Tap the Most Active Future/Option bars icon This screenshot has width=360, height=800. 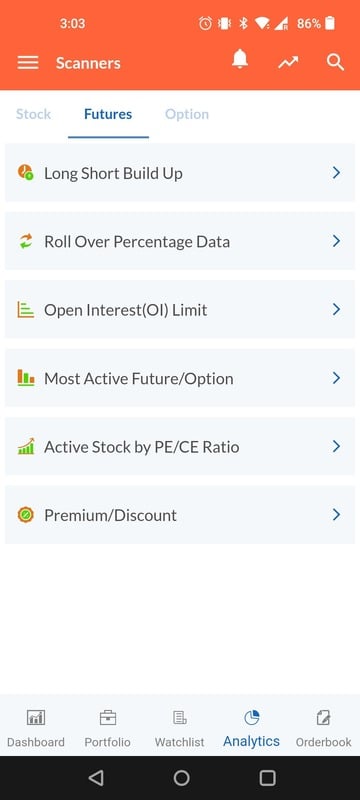pyautogui.click(x=25, y=378)
